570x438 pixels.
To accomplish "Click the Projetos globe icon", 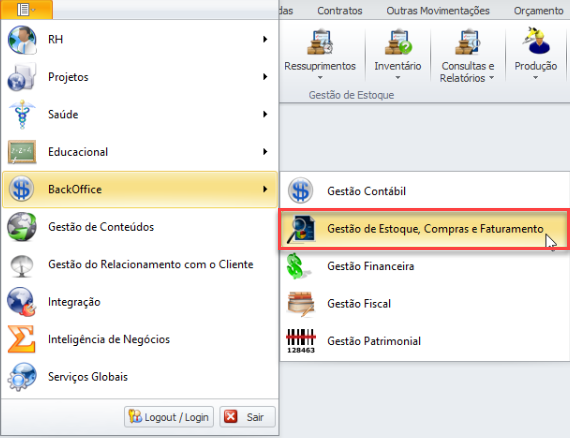I will (22, 77).
